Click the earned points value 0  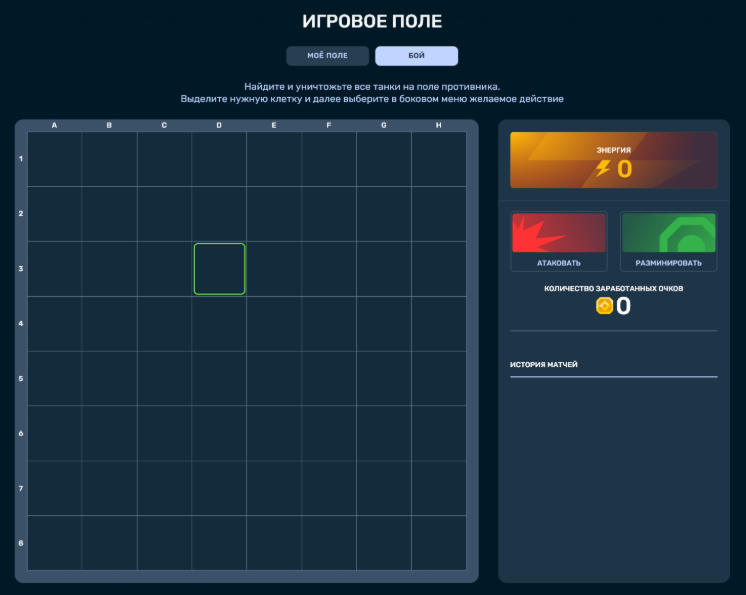pyautogui.click(x=623, y=306)
